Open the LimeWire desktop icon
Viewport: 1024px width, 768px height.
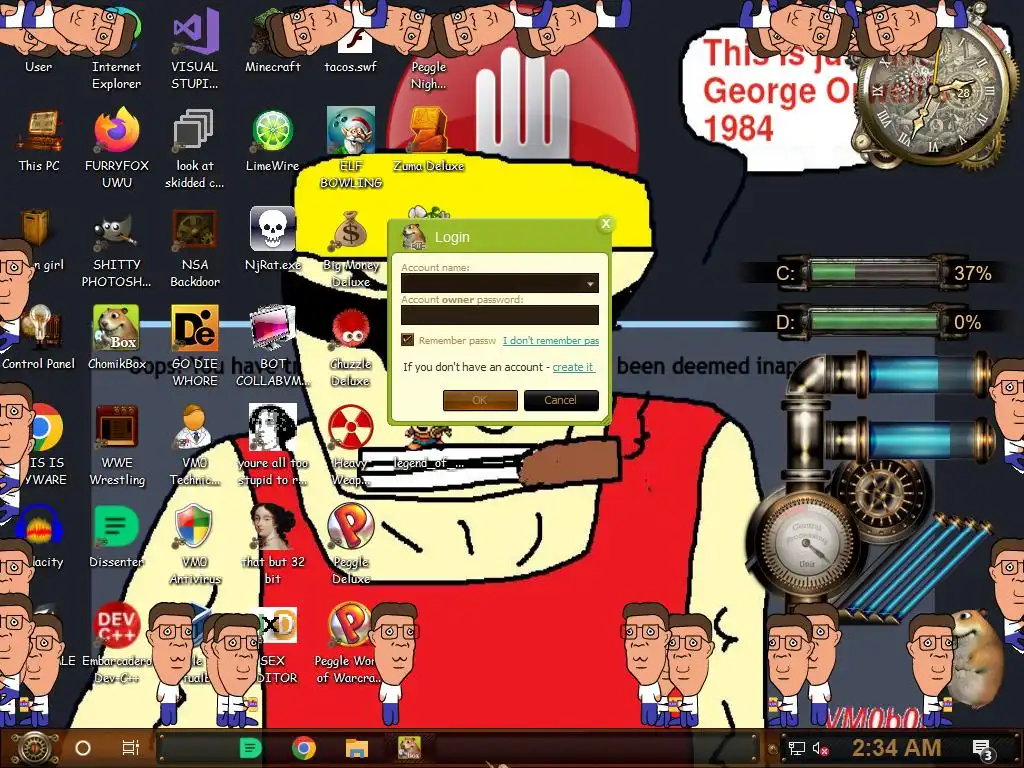(x=272, y=140)
